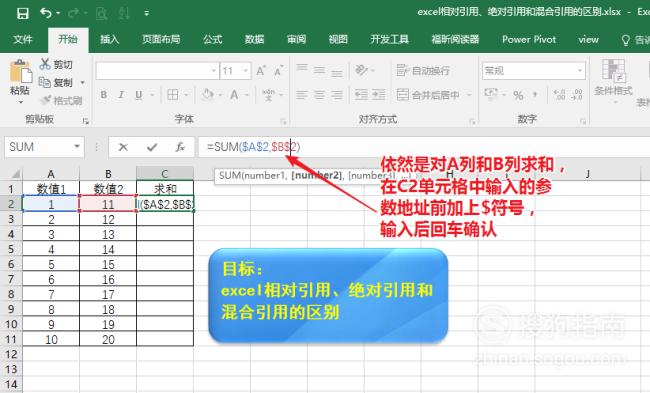Viewport: 650px width, 393px height.
Task: Toggle italic formatting I
Action: point(121,95)
